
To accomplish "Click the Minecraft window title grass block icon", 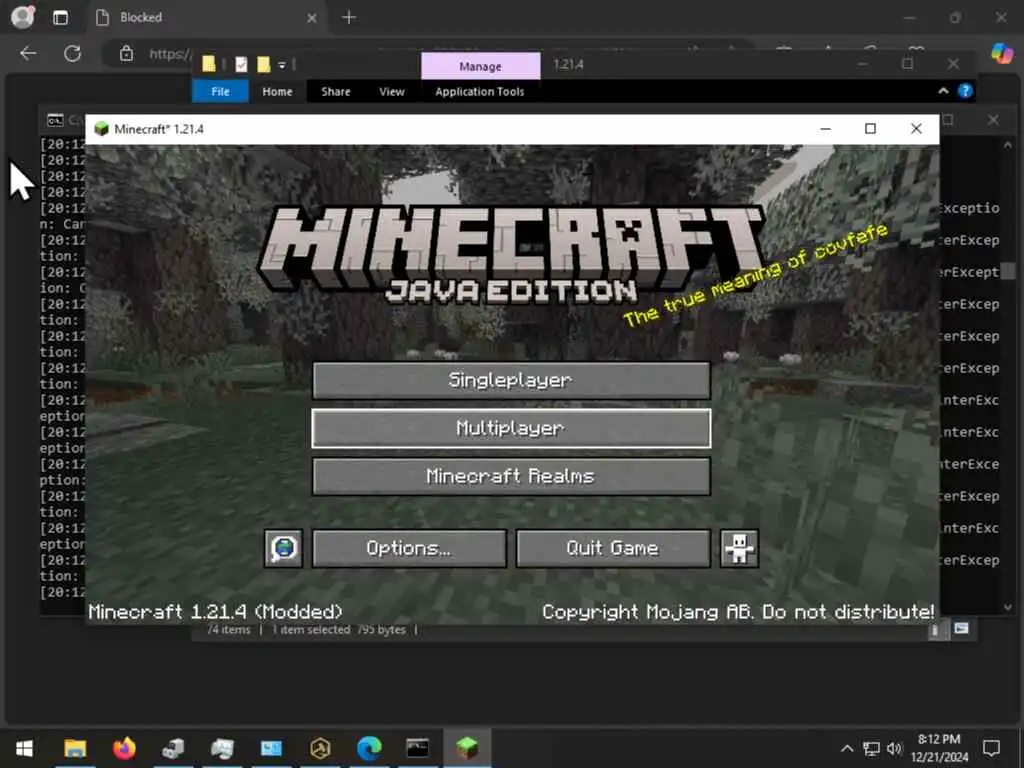I will pos(101,129).
